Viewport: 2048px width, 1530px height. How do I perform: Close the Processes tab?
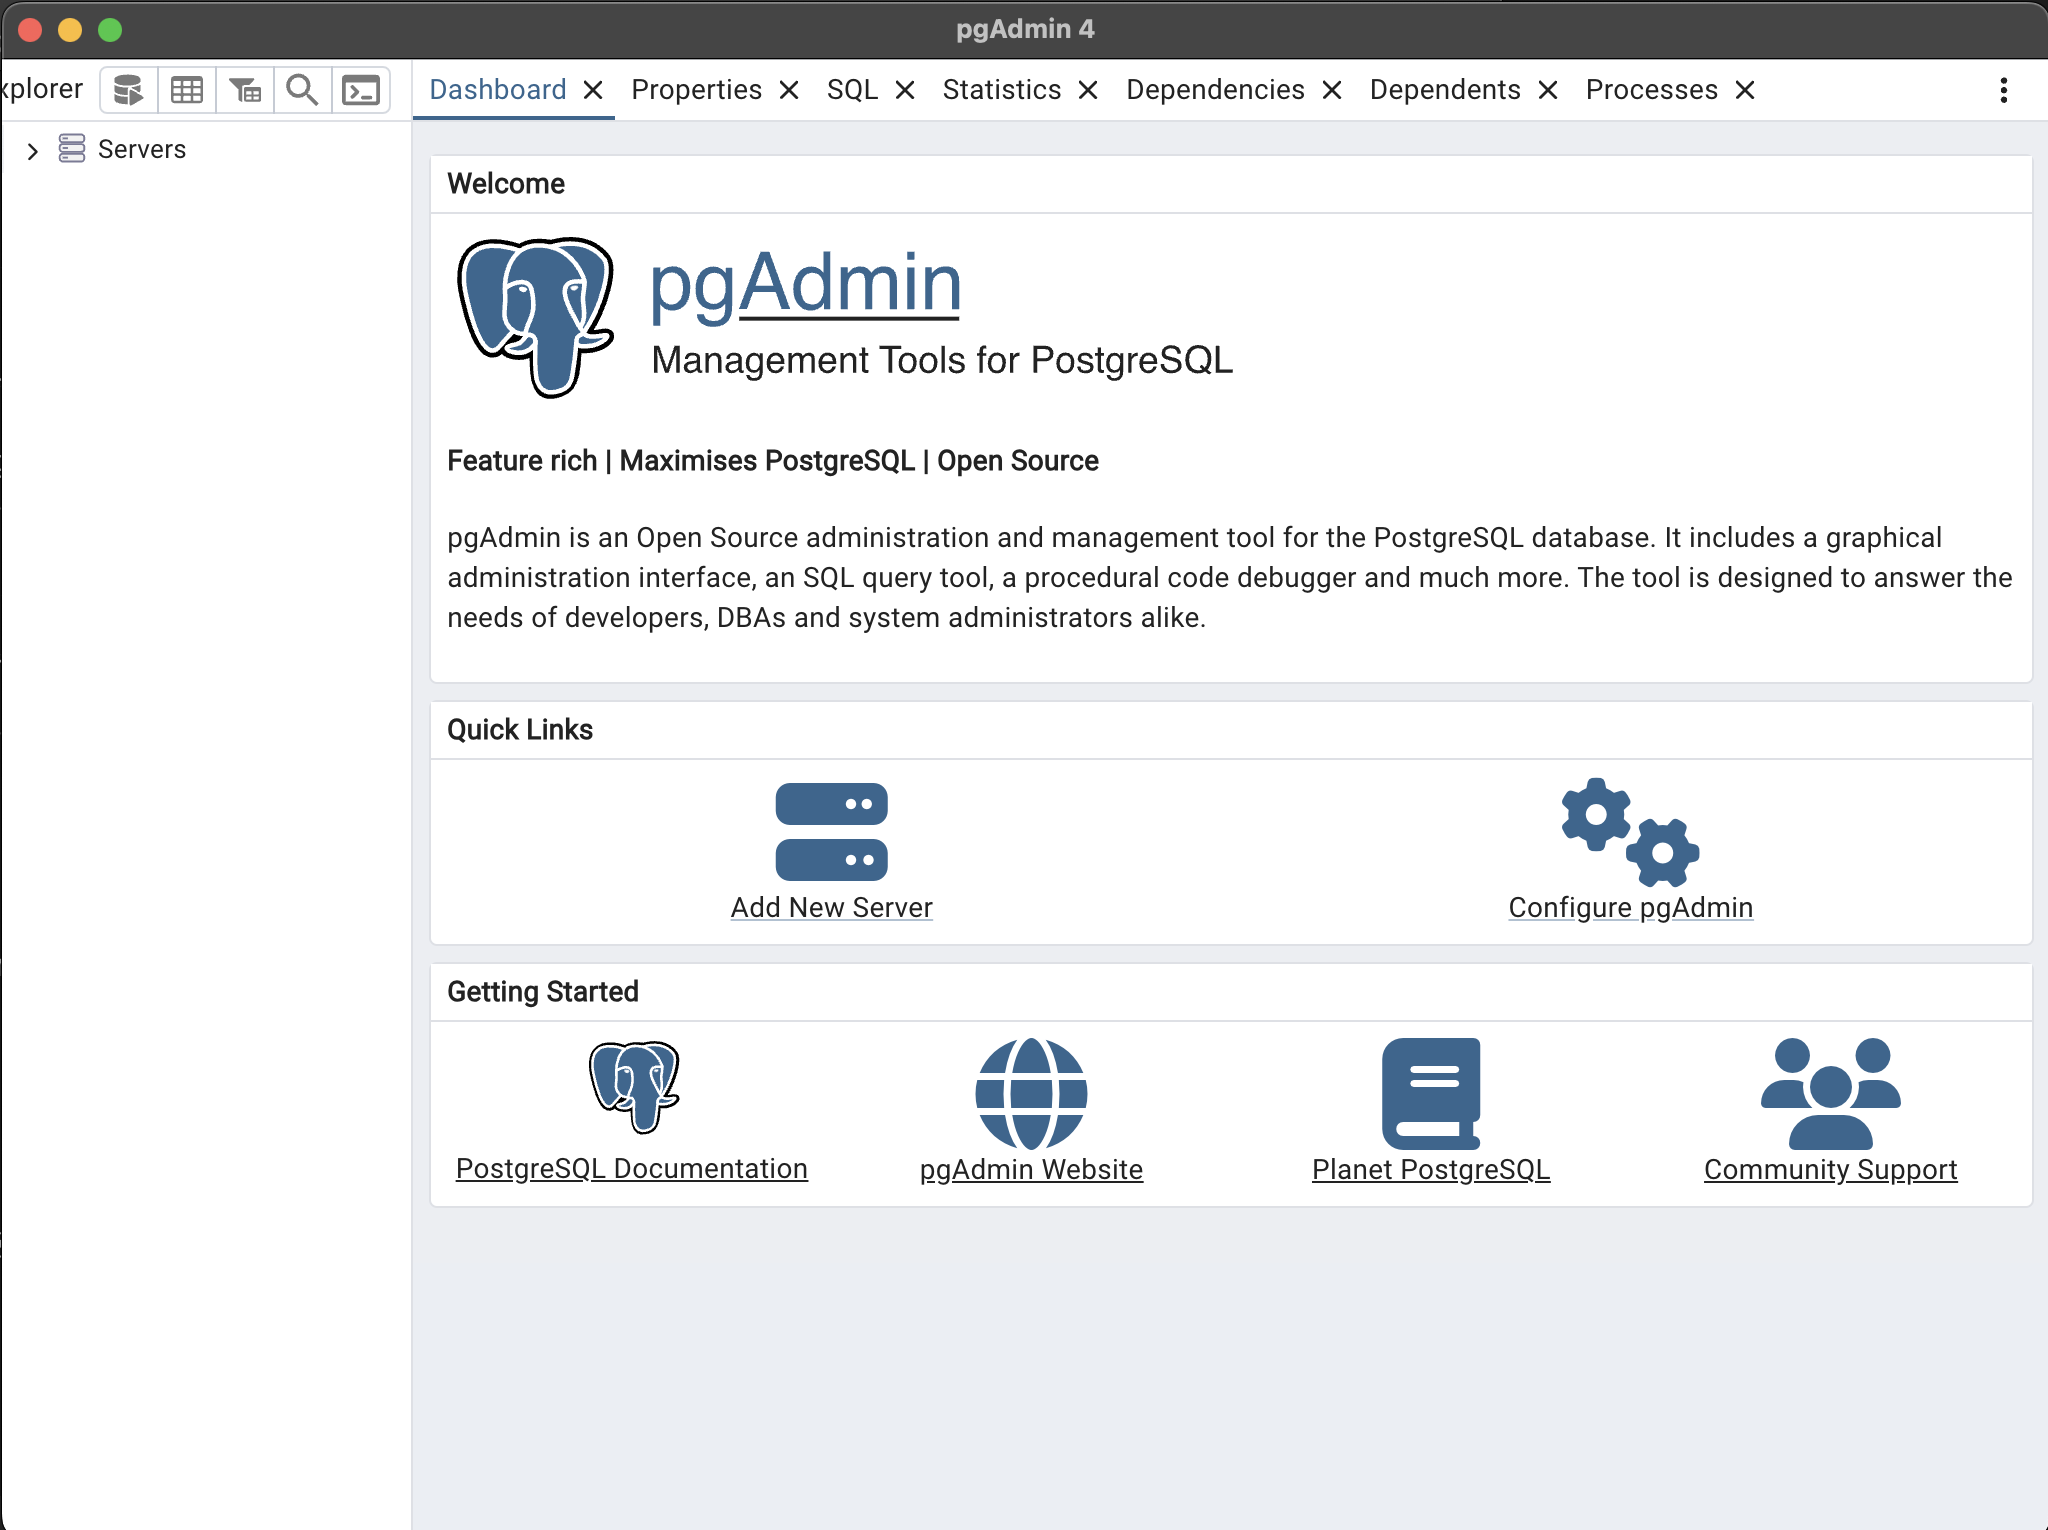(1745, 90)
